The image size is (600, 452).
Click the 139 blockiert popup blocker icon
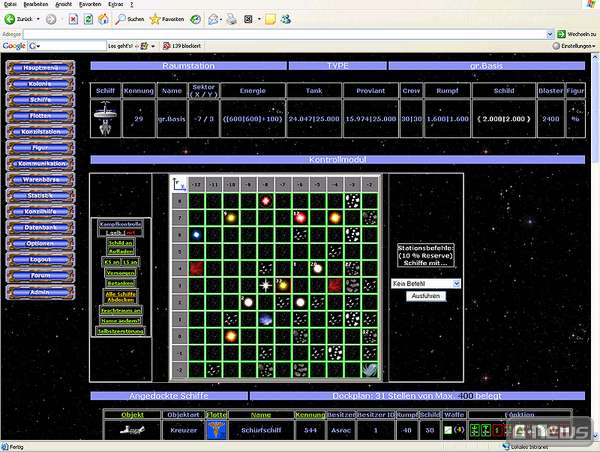click(x=166, y=46)
